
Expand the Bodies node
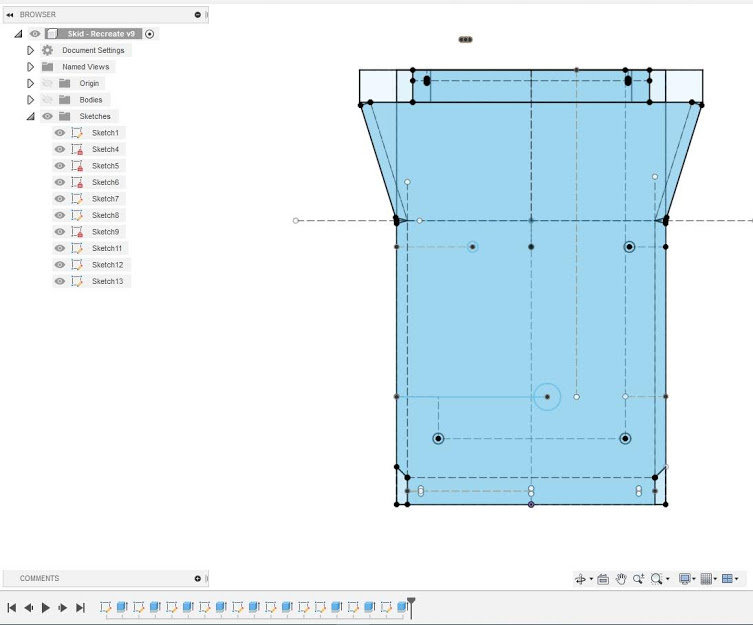pyautogui.click(x=30, y=99)
